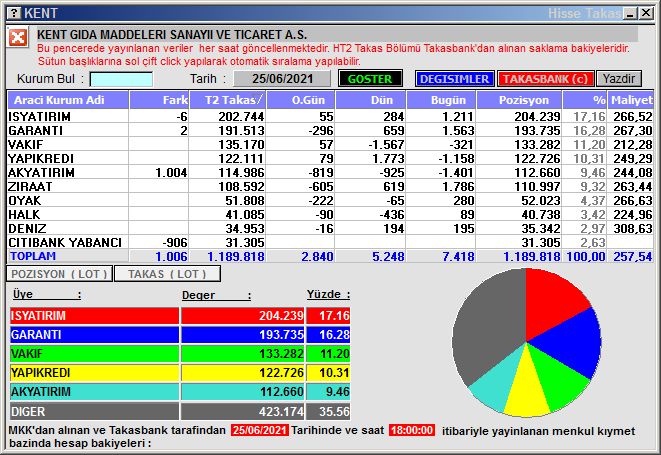This screenshot has height=455, width=661.
Task: Select the AKYATIRIM table row name
Action: [41, 172]
